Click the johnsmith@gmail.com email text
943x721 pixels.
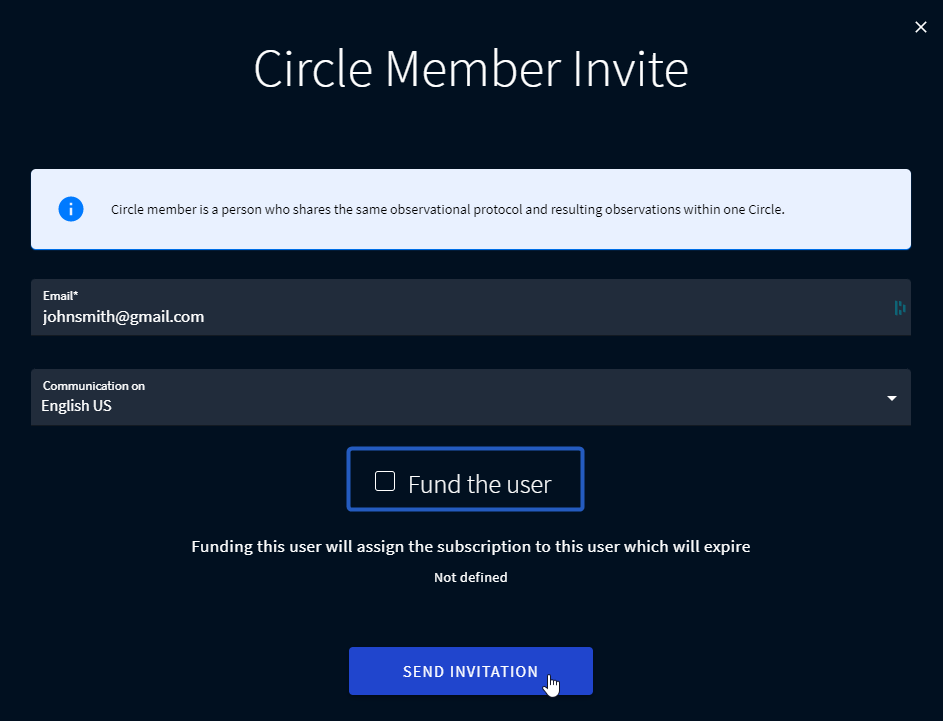point(123,317)
